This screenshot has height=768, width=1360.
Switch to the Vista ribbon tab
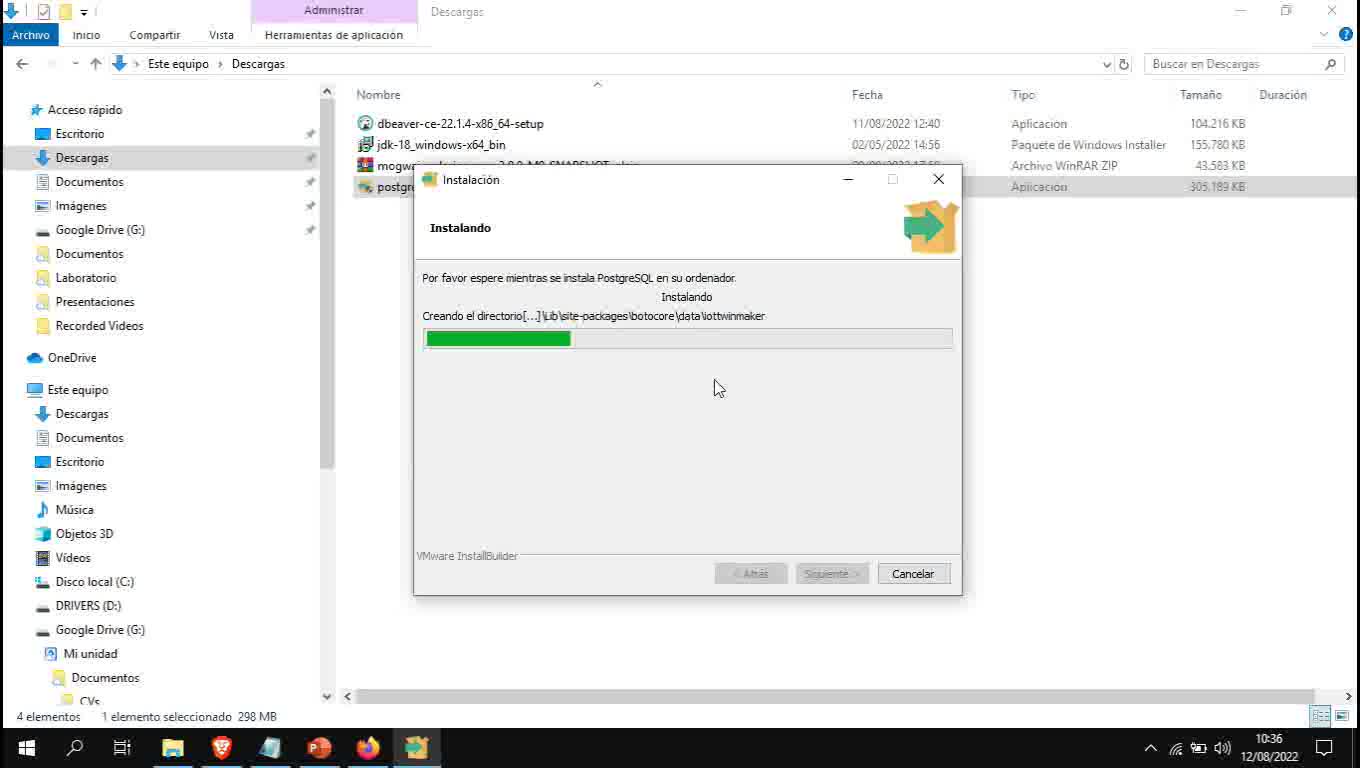221,35
